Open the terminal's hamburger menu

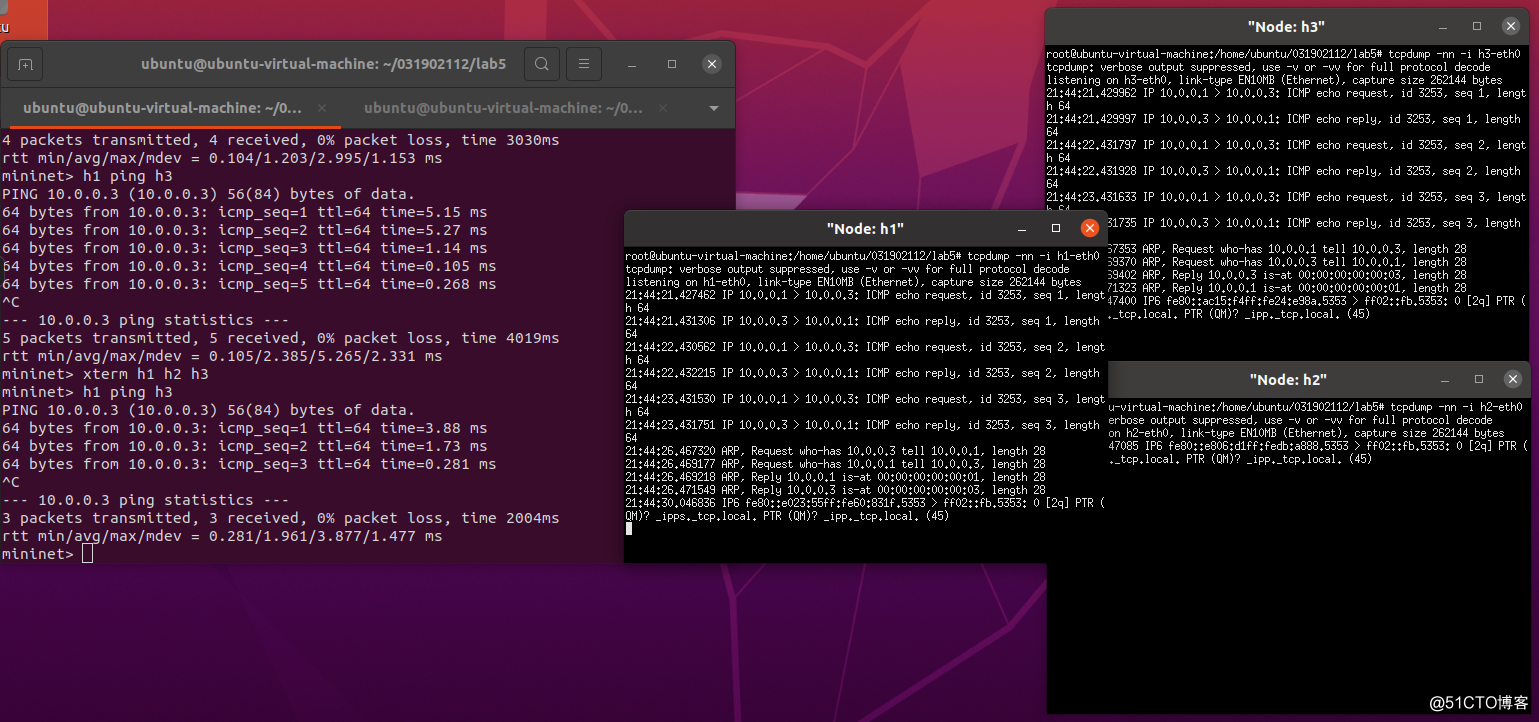(584, 64)
